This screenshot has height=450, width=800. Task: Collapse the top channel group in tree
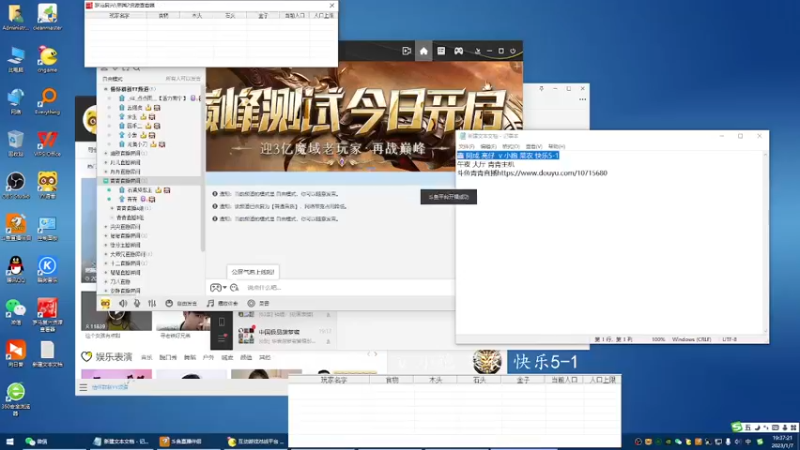pos(106,89)
